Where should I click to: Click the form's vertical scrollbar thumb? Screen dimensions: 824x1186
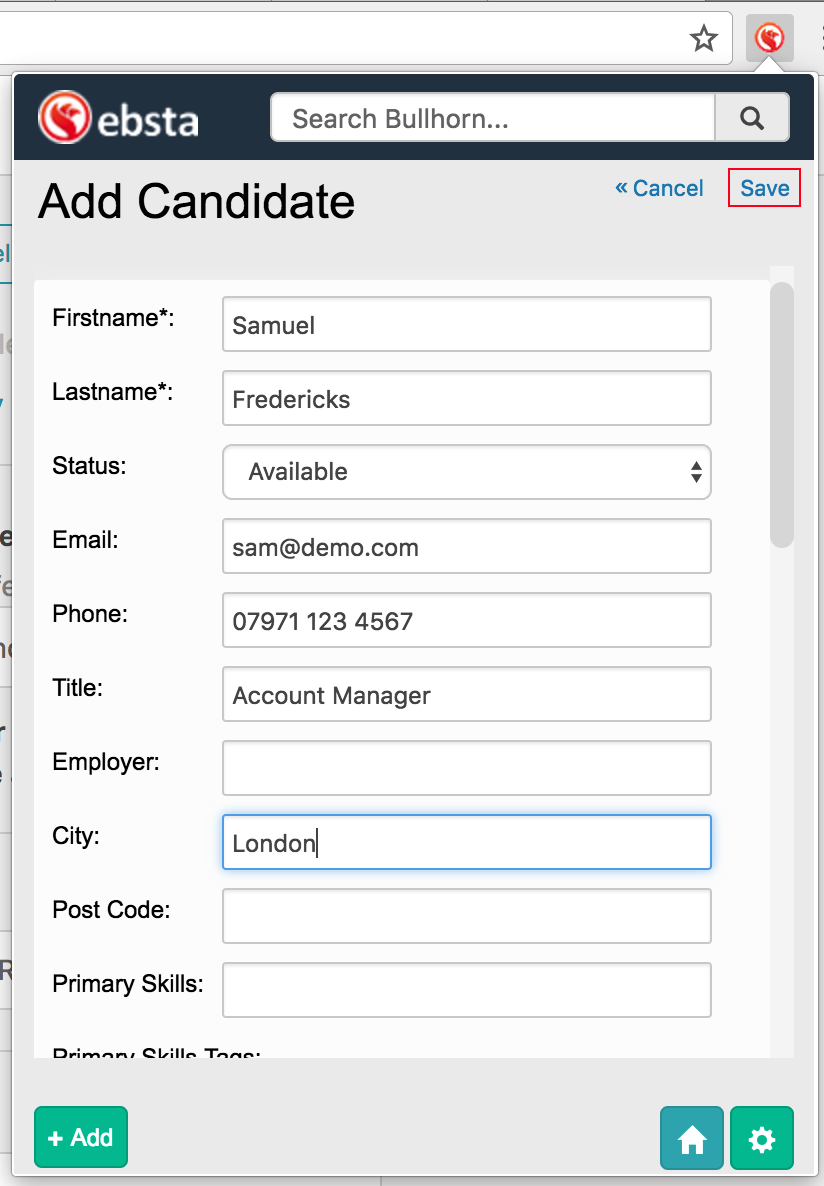click(x=782, y=415)
